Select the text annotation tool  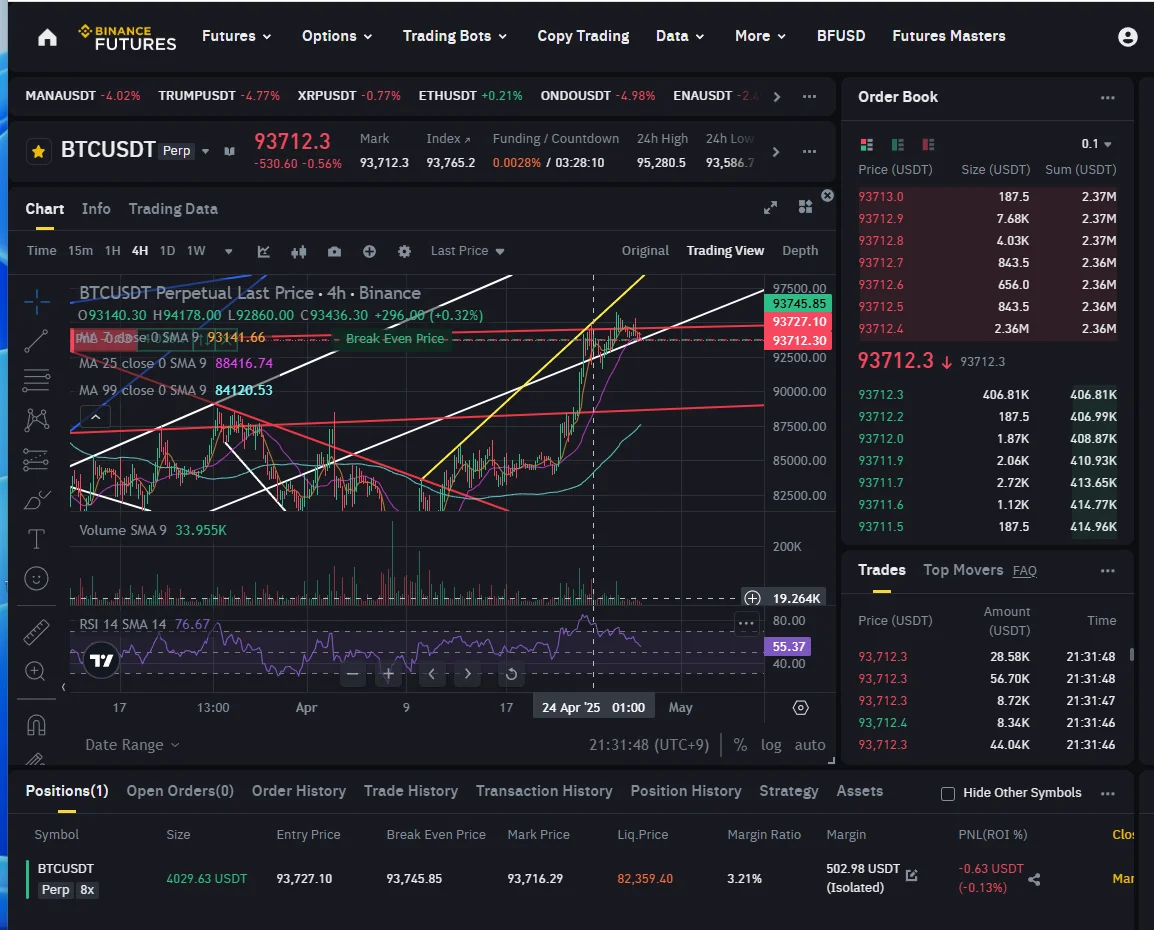36,539
